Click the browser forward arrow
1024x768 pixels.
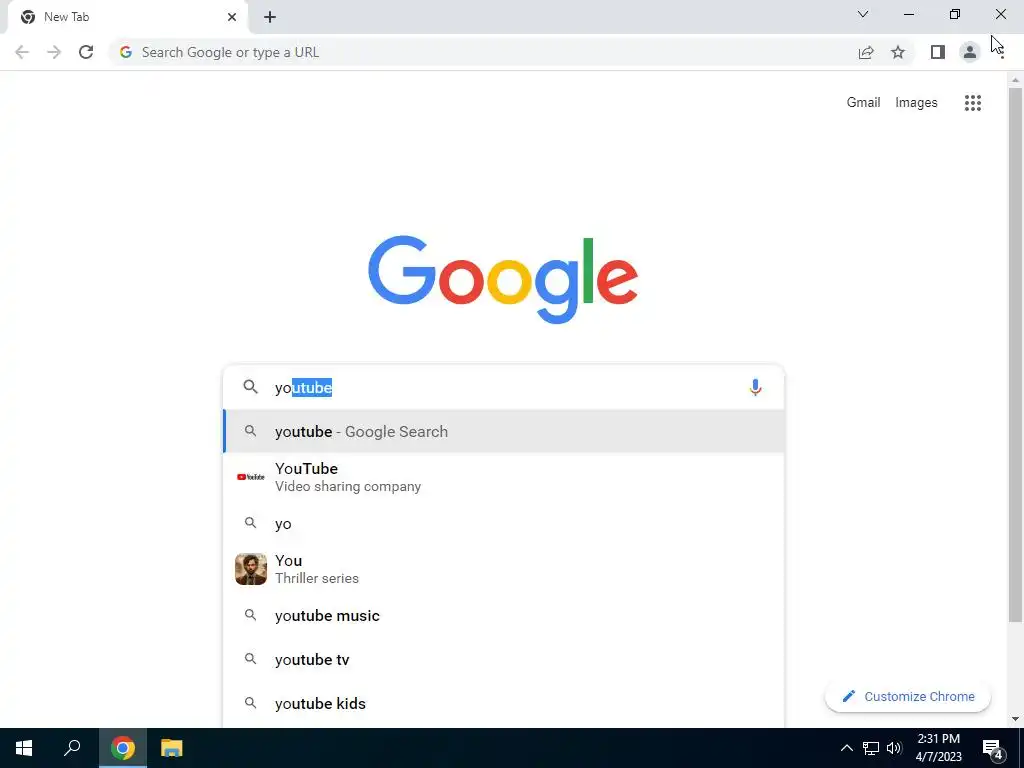[x=54, y=52]
